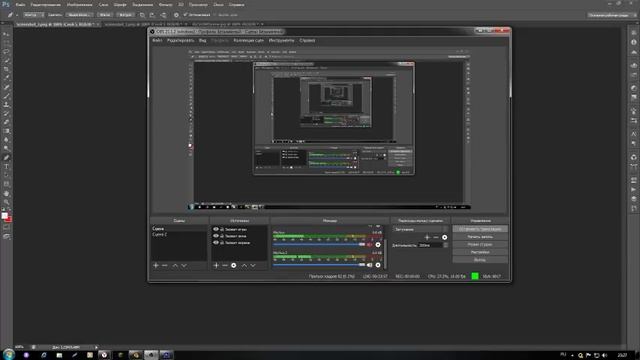Open the Контур mode dropdown in Photoshop

click(x=33, y=15)
